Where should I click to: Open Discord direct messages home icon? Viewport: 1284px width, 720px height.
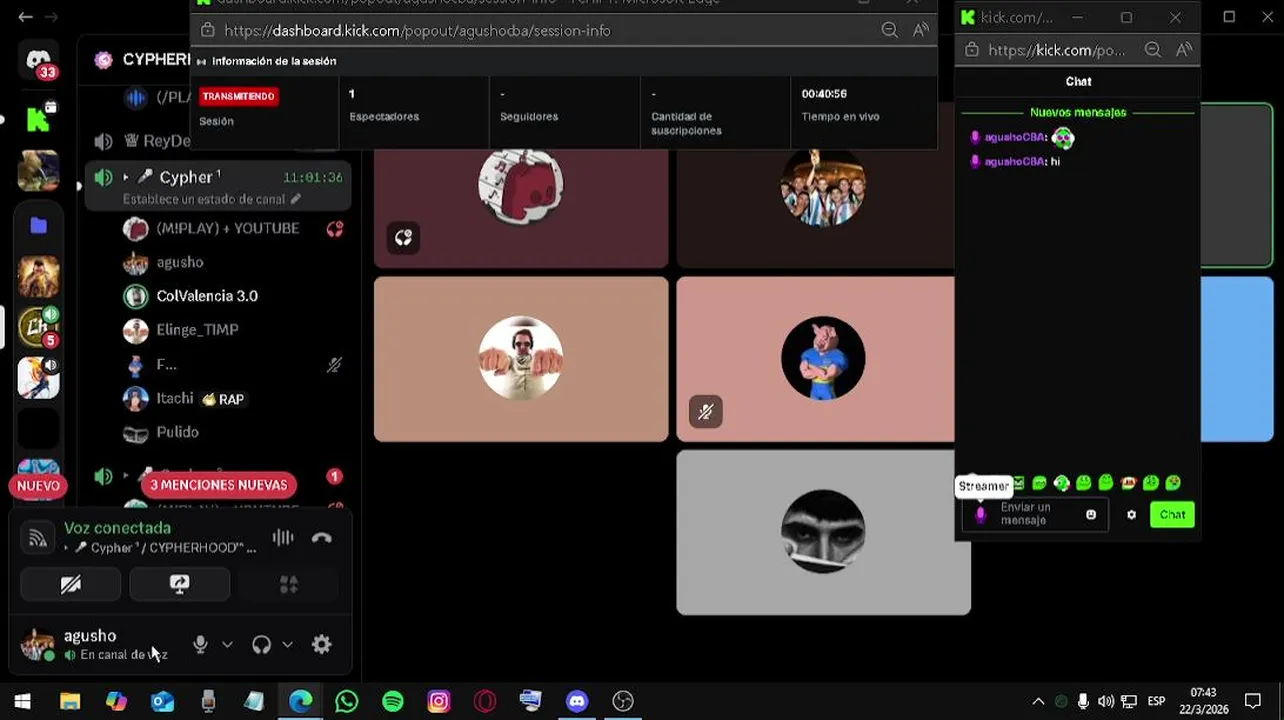[39, 60]
